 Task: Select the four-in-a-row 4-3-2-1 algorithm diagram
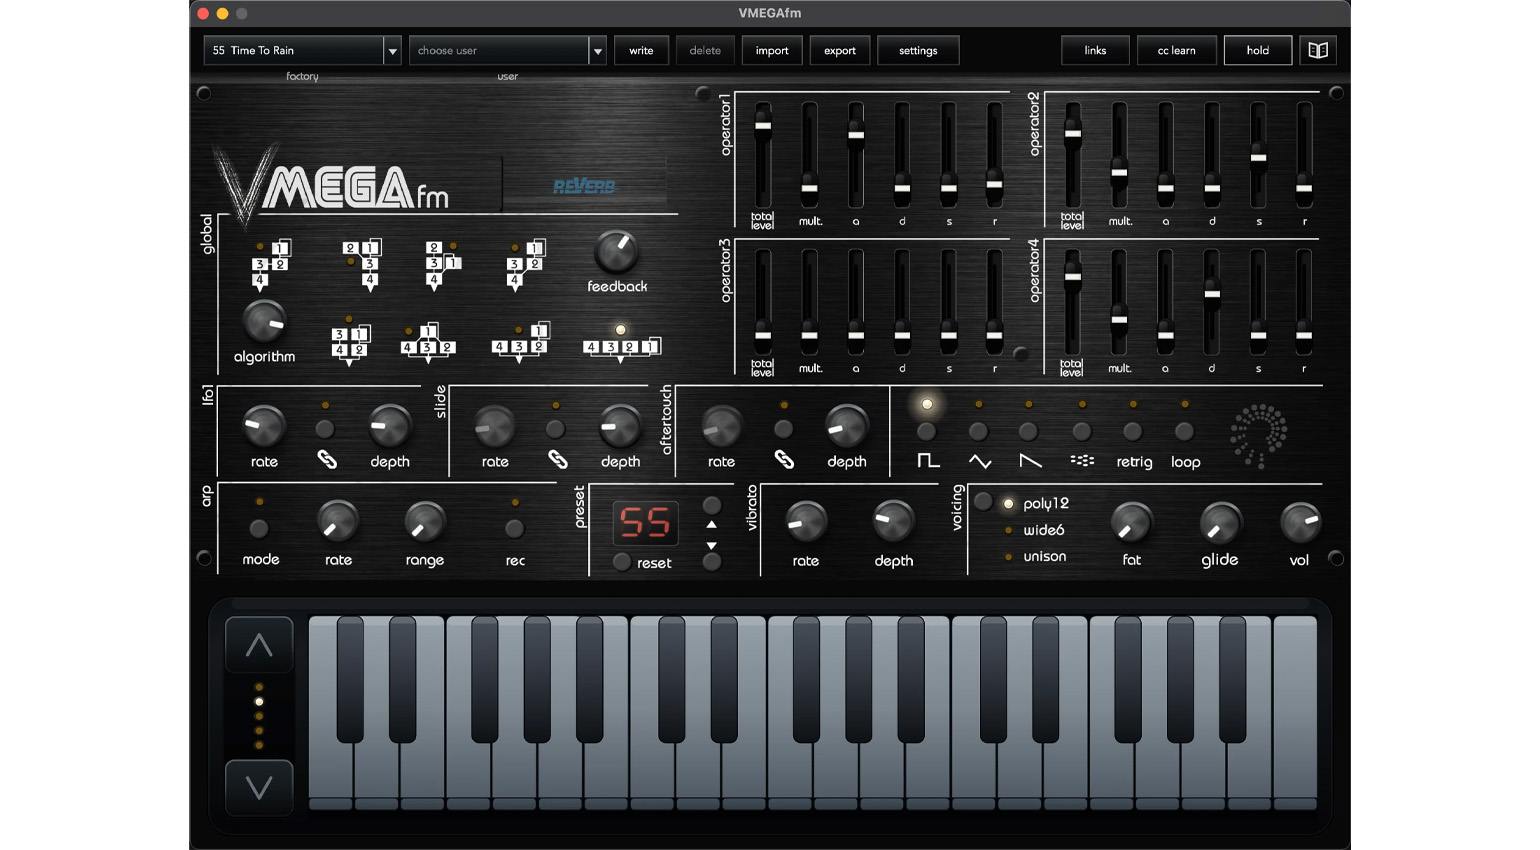(x=622, y=347)
